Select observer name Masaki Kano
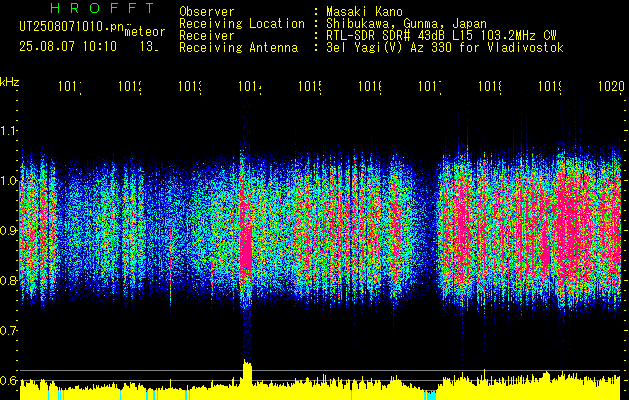The image size is (629, 400). point(364,12)
